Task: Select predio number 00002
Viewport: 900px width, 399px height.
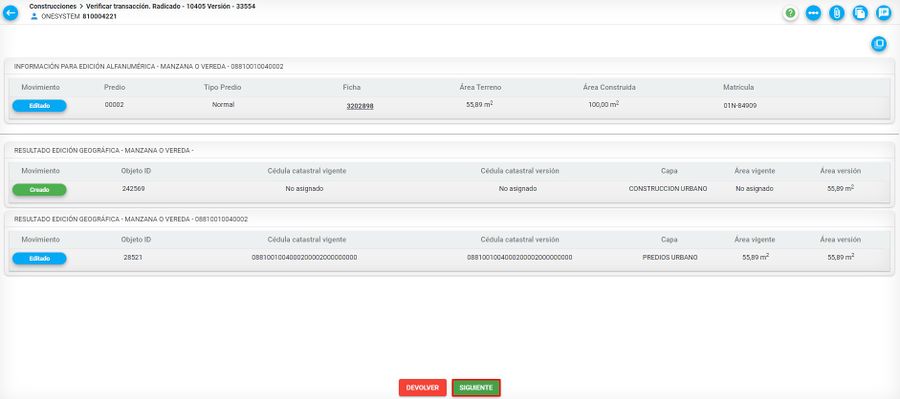Action: (x=114, y=104)
